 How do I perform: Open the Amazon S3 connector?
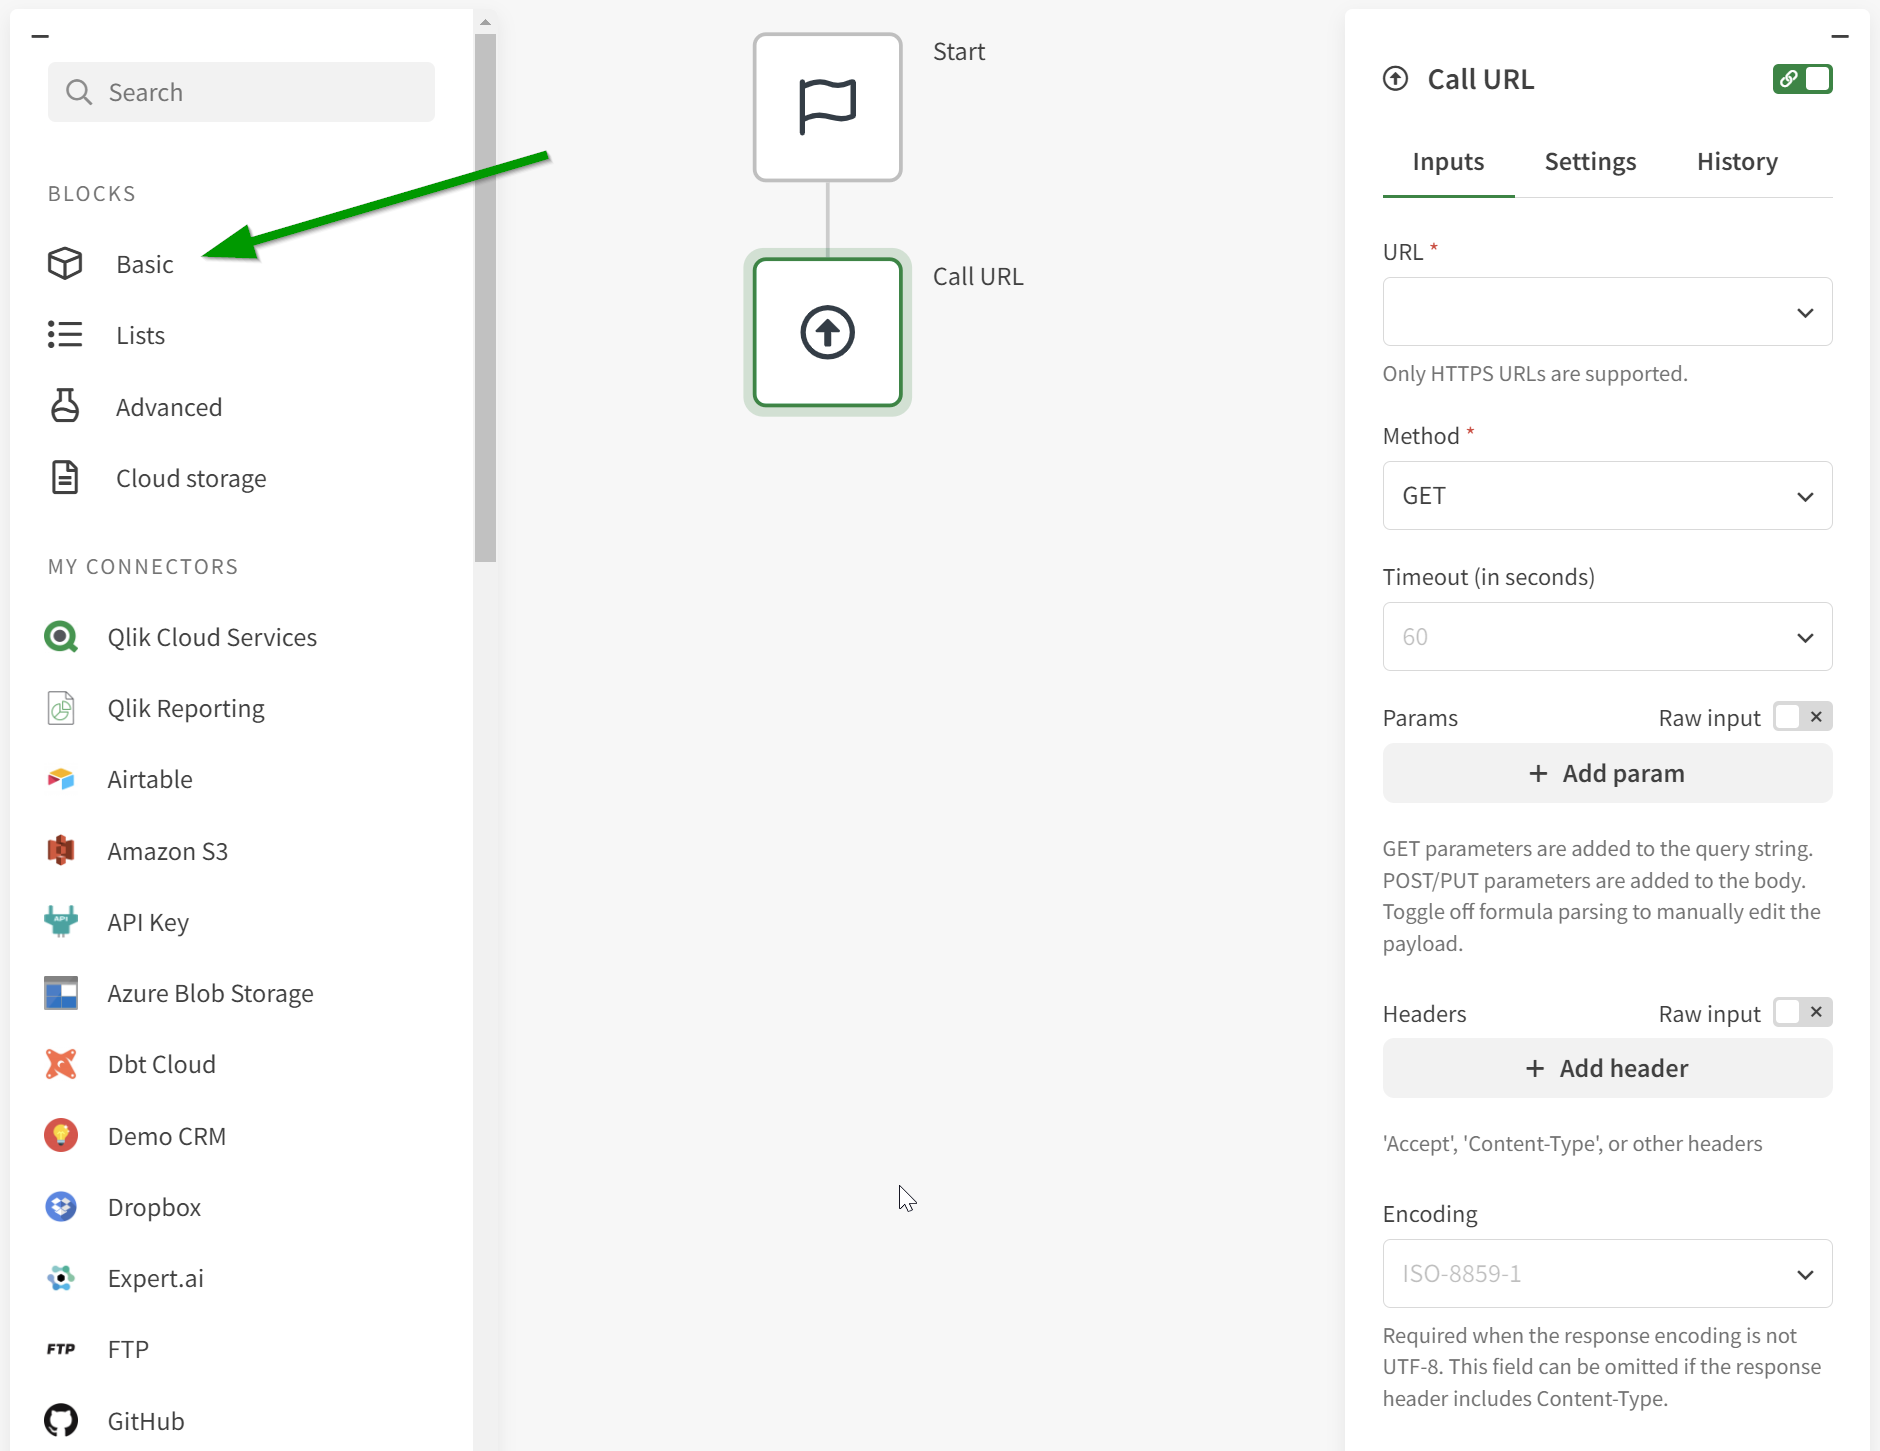167,851
